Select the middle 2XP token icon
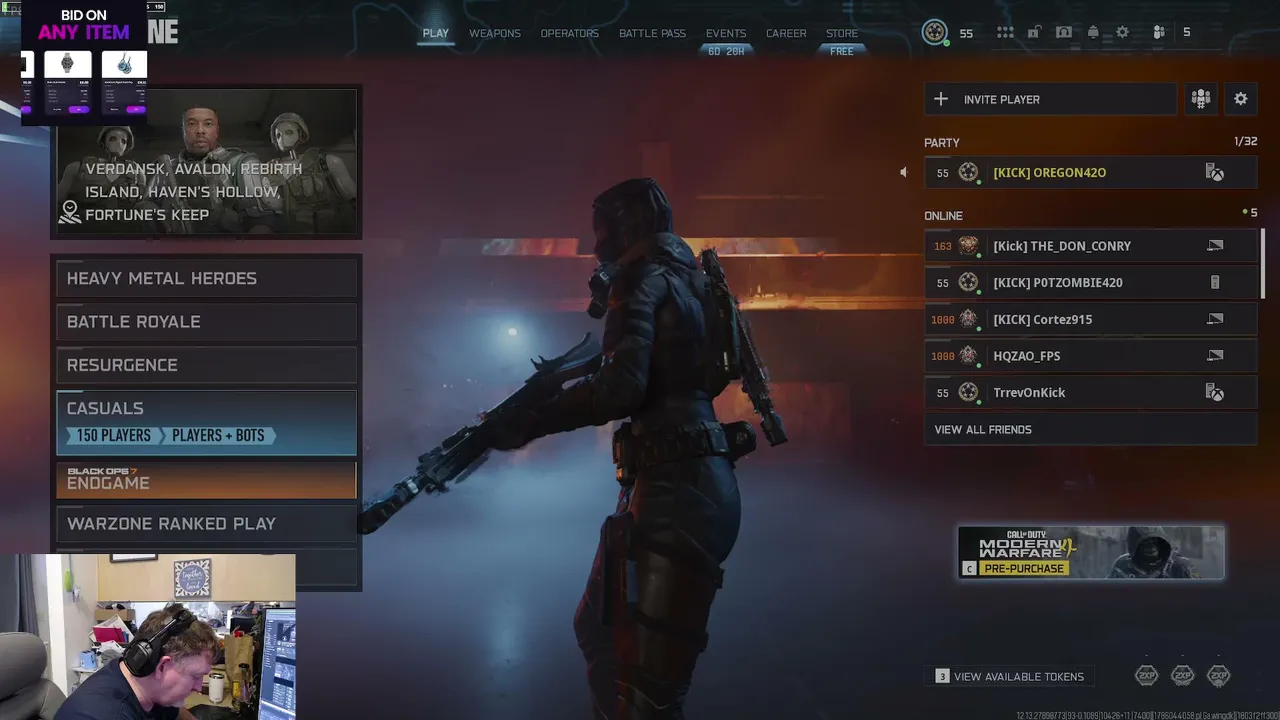Image resolution: width=1280 pixels, height=720 pixels. coord(1183,676)
